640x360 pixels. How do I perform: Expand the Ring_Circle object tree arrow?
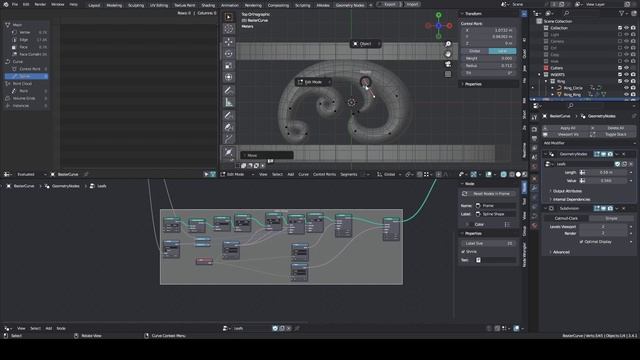click(553, 88)
